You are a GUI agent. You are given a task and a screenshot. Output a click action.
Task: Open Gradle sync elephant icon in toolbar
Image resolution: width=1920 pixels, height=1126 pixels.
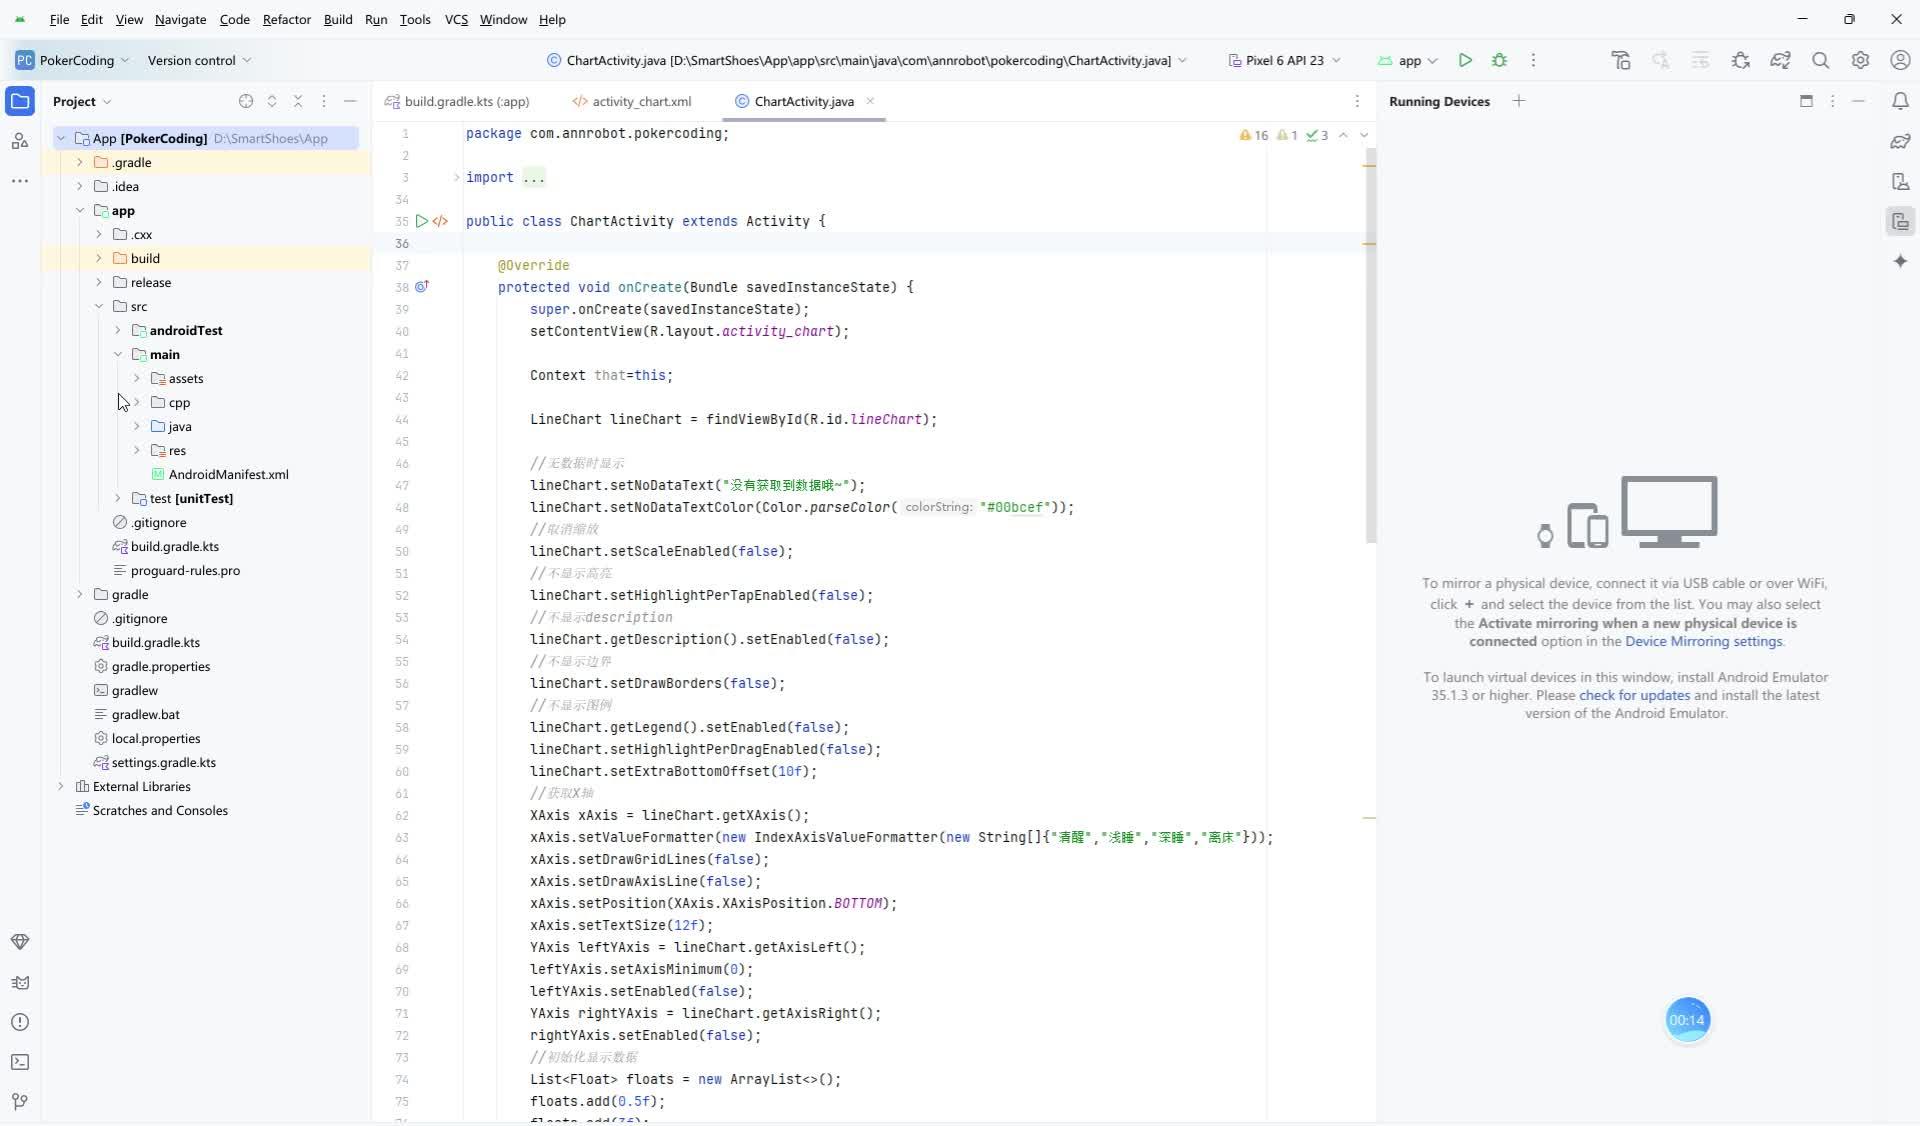tap(1780, 60)
